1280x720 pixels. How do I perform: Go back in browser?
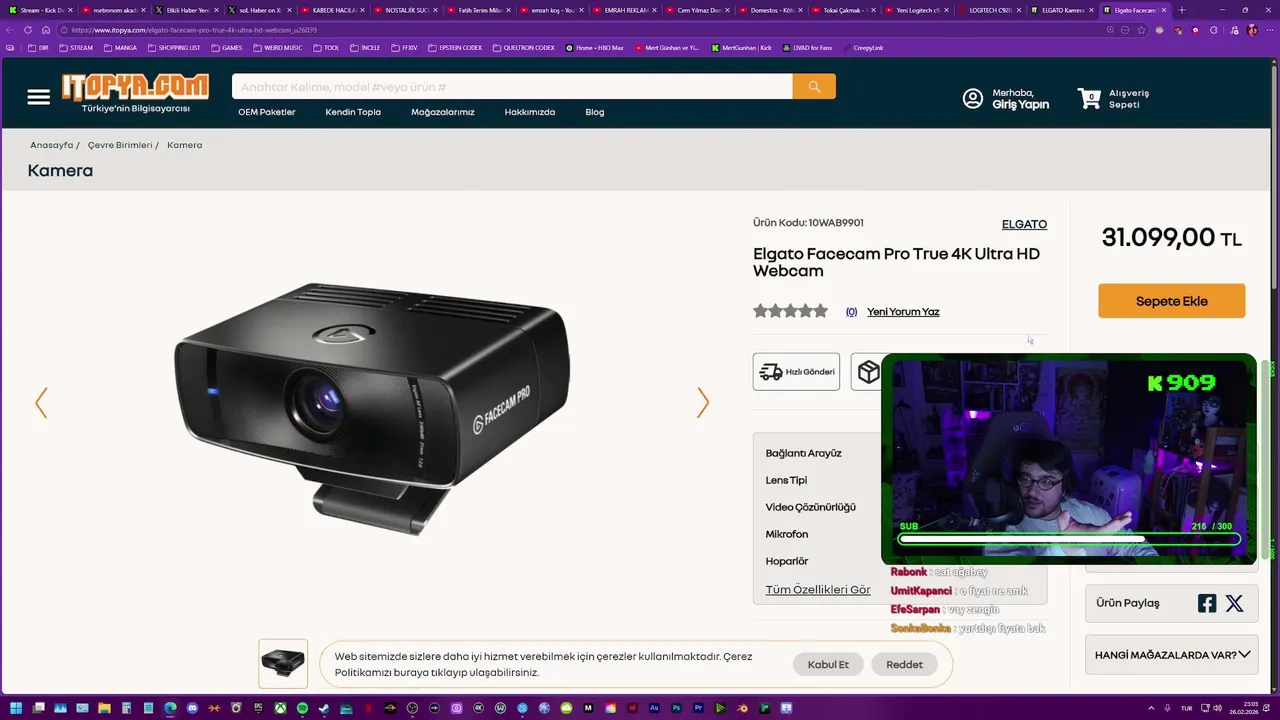pos(10,30)
